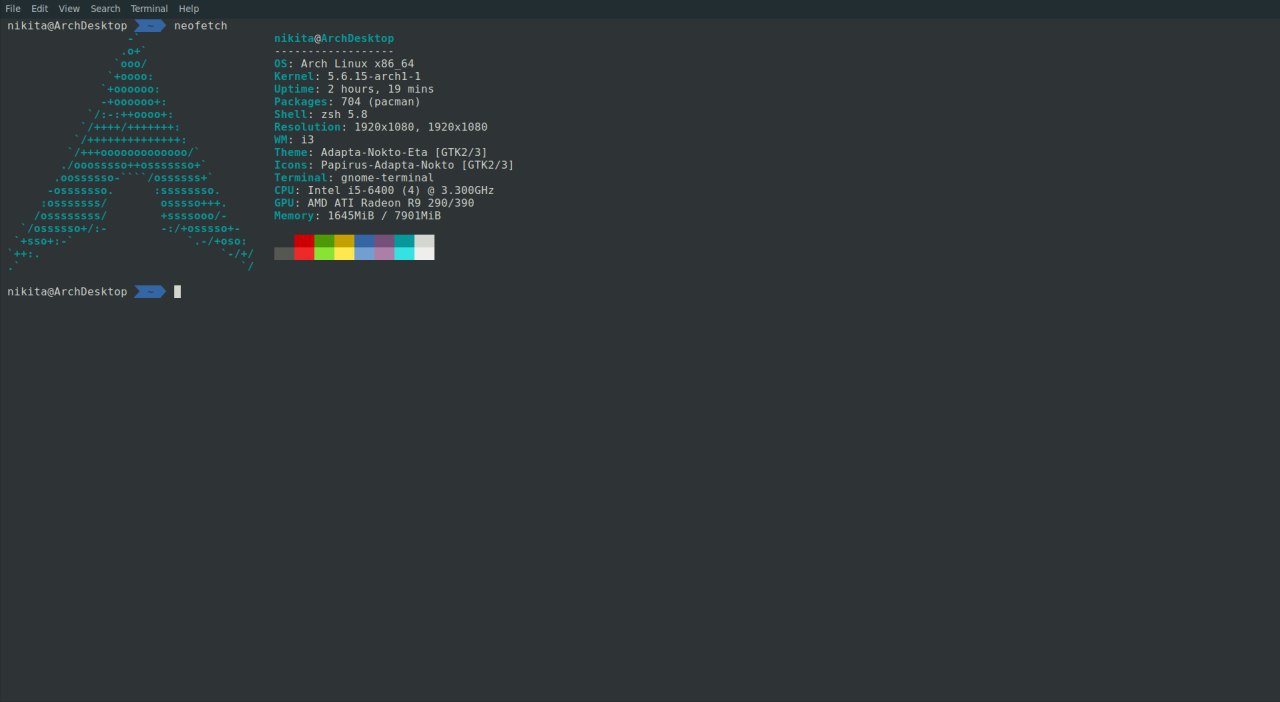The height and width of the screenshot is (702, 1280).
Task: Click the dark green color block
Action: click(x=324, y=241)
